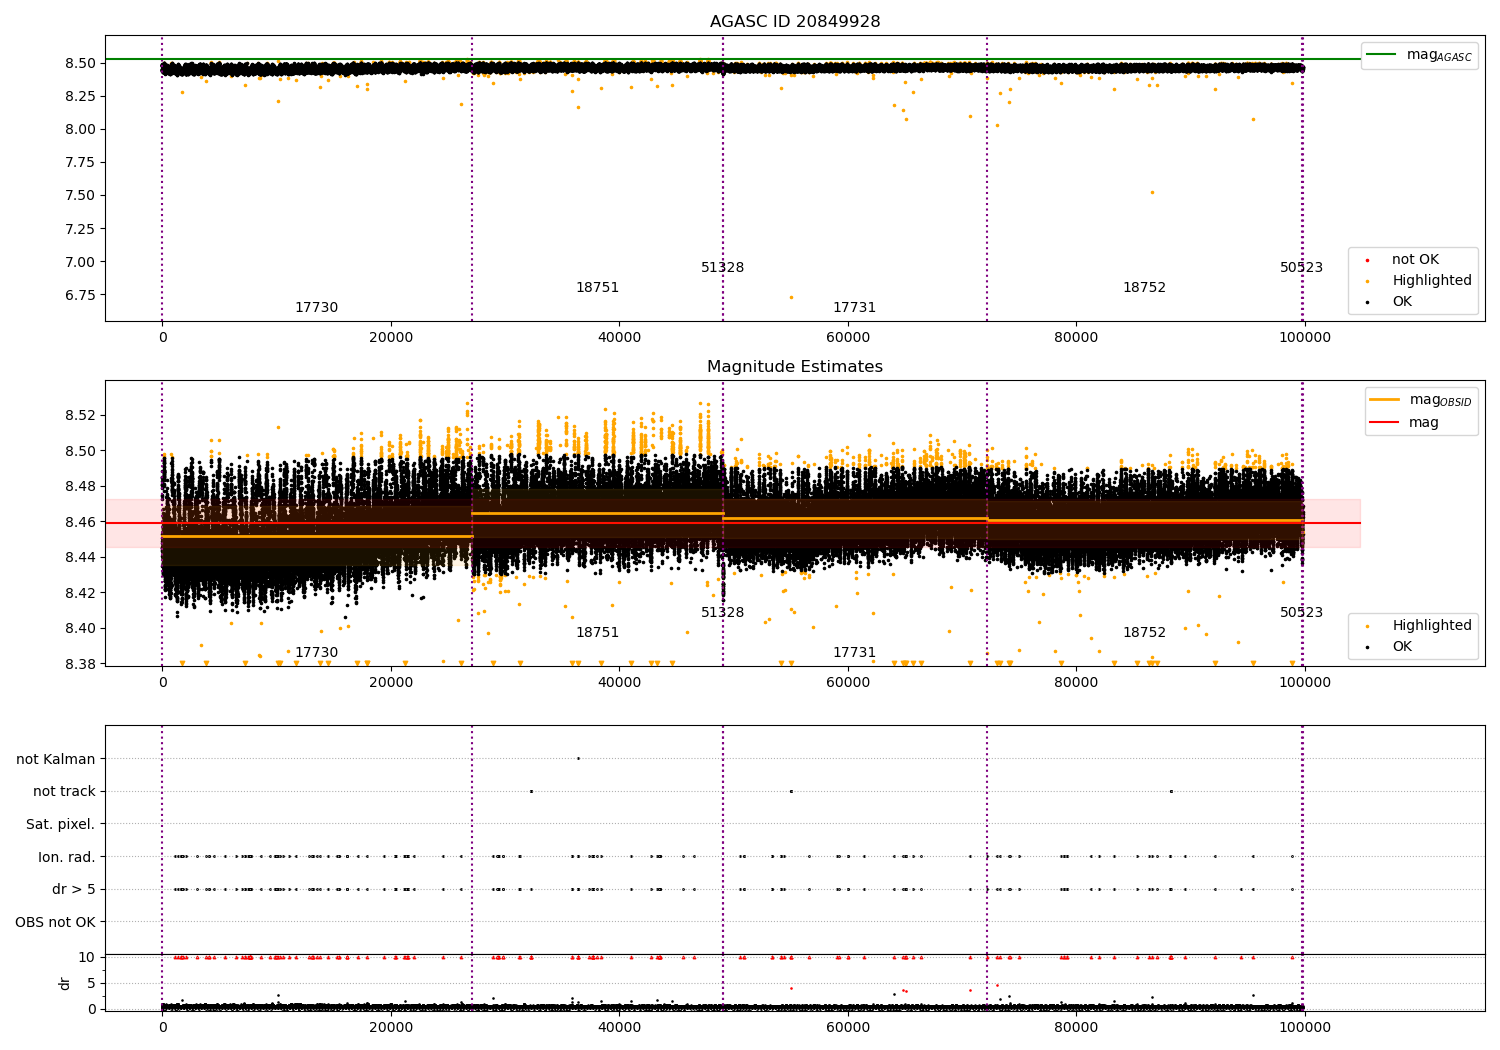1500x1050 pixels.
Task: Click OBSID label 51328 in Magnitude Estimates plot
Action: point(722,613)
